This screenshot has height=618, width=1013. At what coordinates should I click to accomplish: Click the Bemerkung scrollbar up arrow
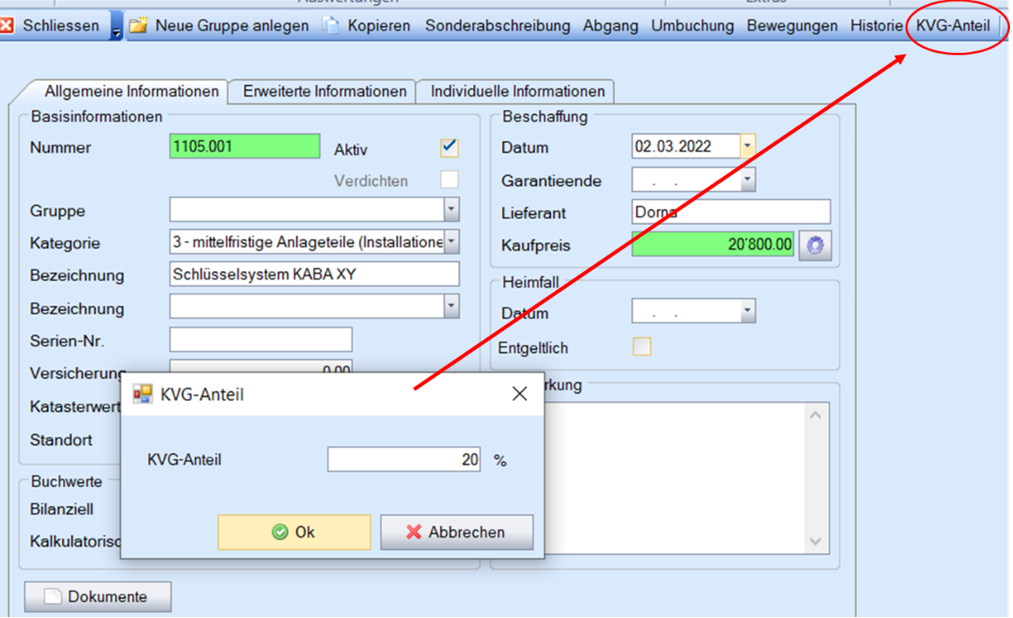[815, 415]
